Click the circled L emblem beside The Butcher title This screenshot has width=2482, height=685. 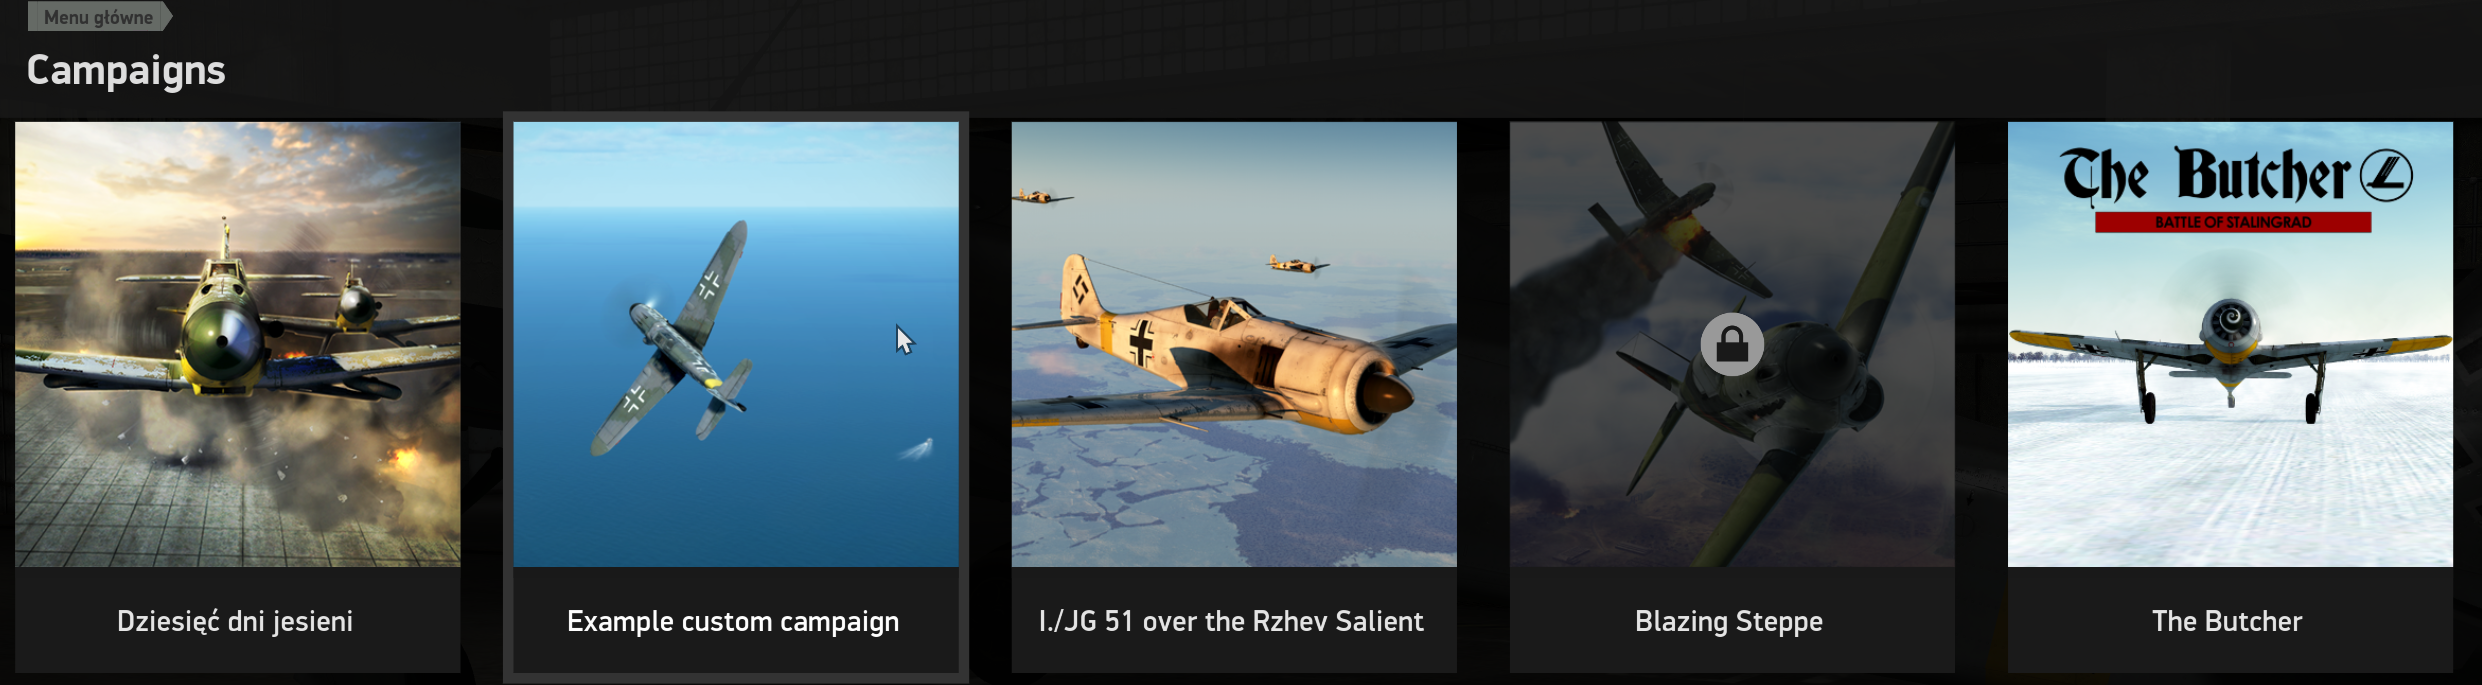coord(2386,175)
